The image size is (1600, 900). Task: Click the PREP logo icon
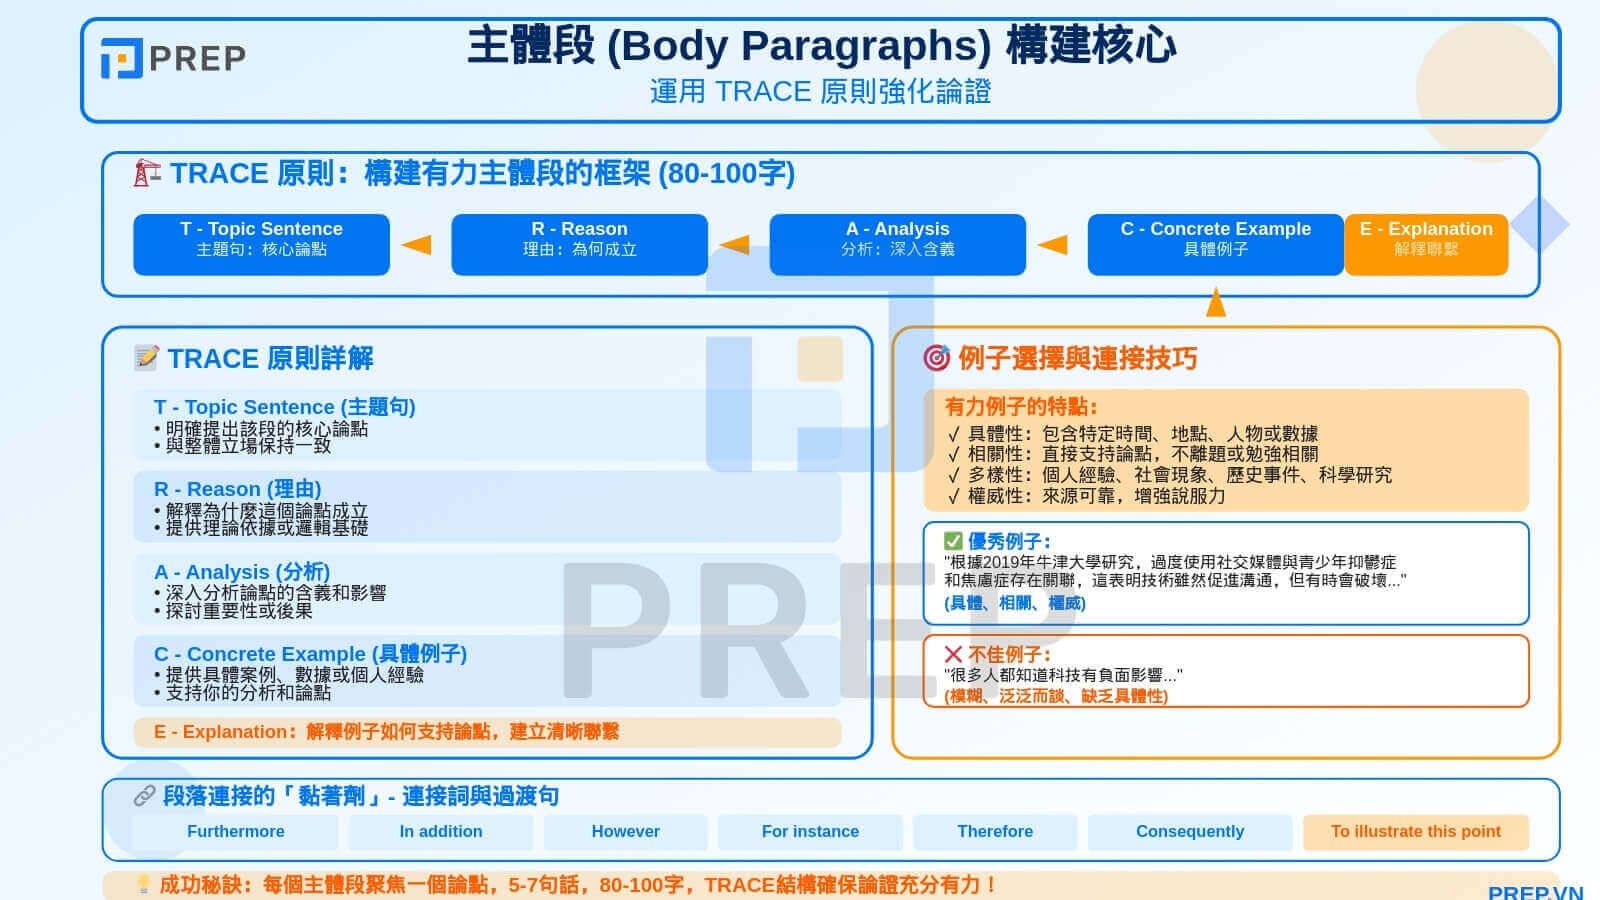(121, 58)
